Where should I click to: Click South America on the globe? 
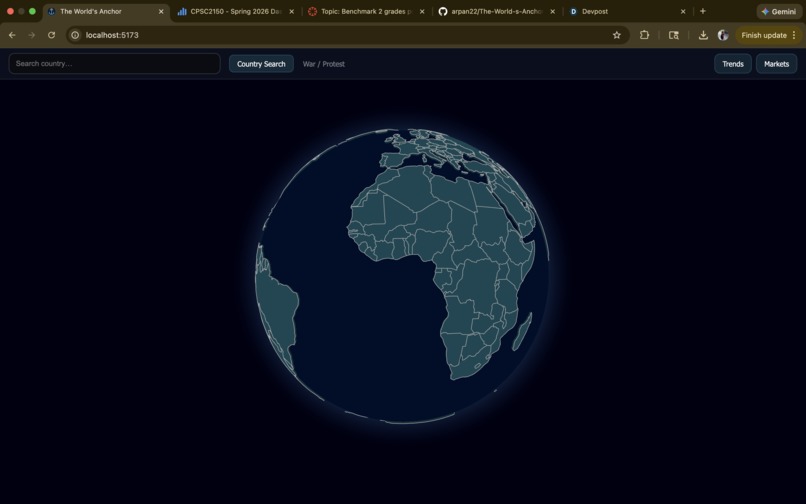click(x=275, y=309)
